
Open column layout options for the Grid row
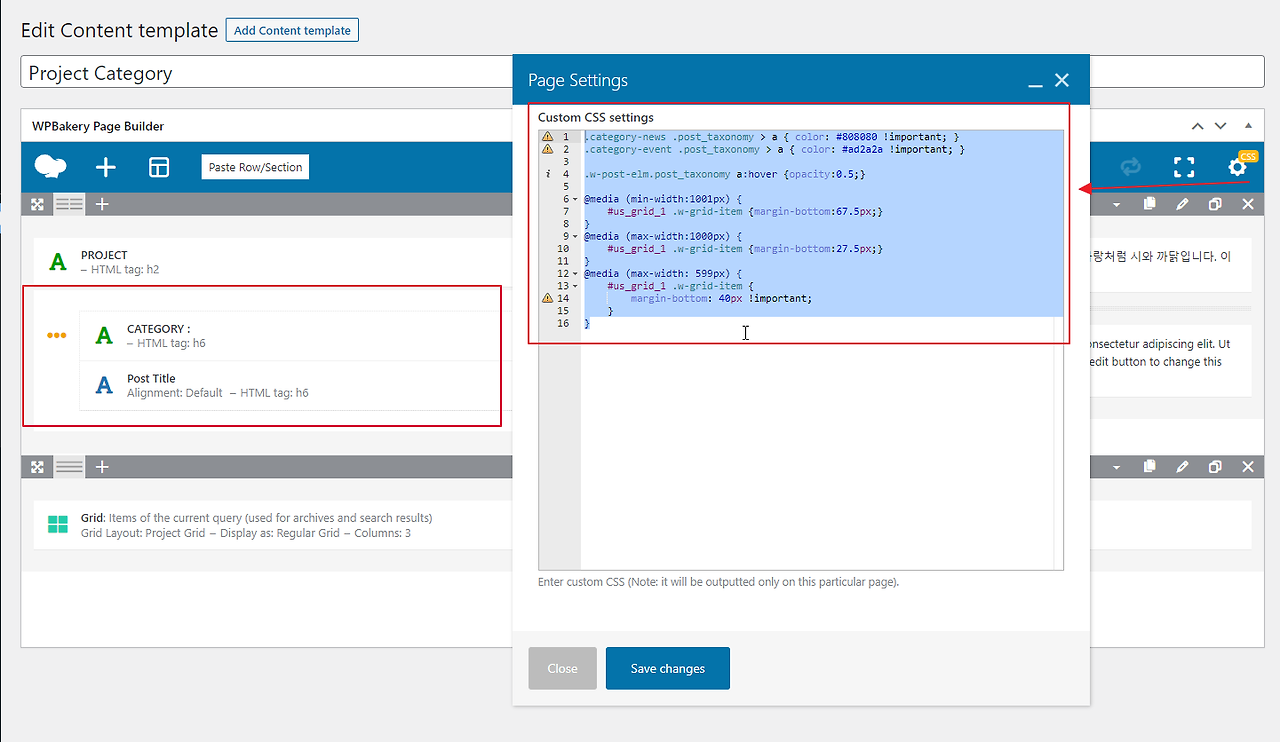click(x=69, y=467)
